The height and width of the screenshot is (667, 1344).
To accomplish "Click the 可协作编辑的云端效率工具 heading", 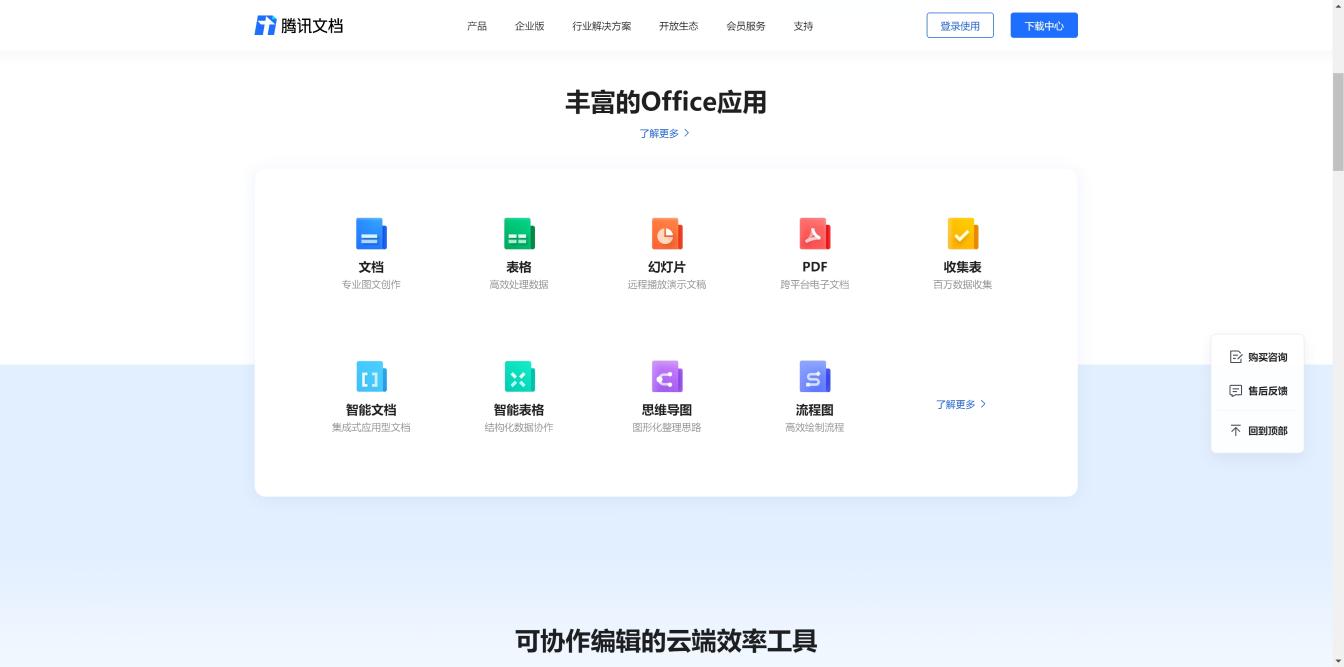I will tap(666, 640).
